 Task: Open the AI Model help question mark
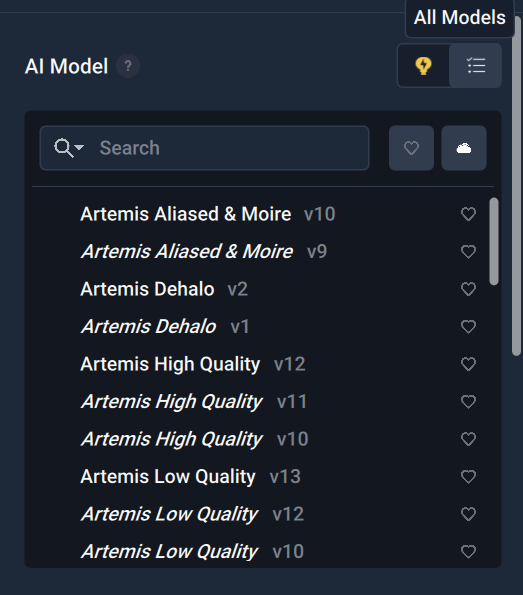point(128,66)
